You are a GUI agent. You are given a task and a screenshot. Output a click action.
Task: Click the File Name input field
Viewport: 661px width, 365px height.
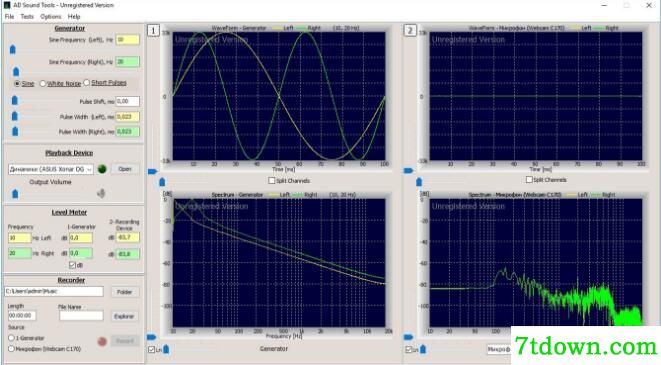pos(81,315)
